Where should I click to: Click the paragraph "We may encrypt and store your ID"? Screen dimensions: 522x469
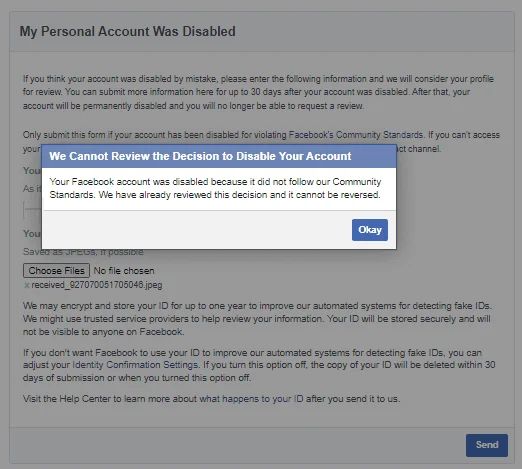pos(257,319)
